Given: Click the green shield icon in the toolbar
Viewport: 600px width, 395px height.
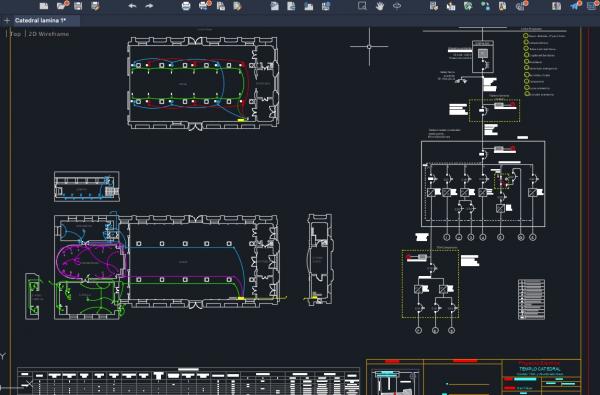Looking at the screenshot, I should point(468,6).
